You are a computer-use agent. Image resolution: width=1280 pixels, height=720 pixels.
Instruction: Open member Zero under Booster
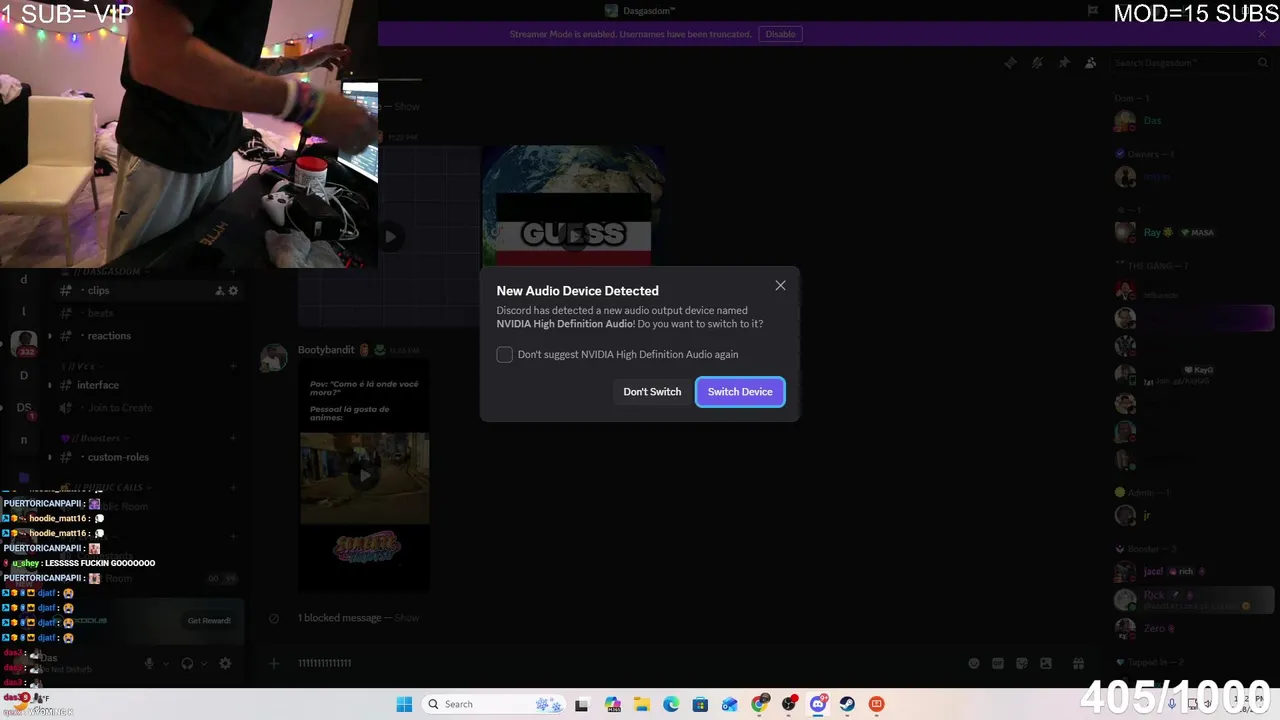coord(1193,629)
